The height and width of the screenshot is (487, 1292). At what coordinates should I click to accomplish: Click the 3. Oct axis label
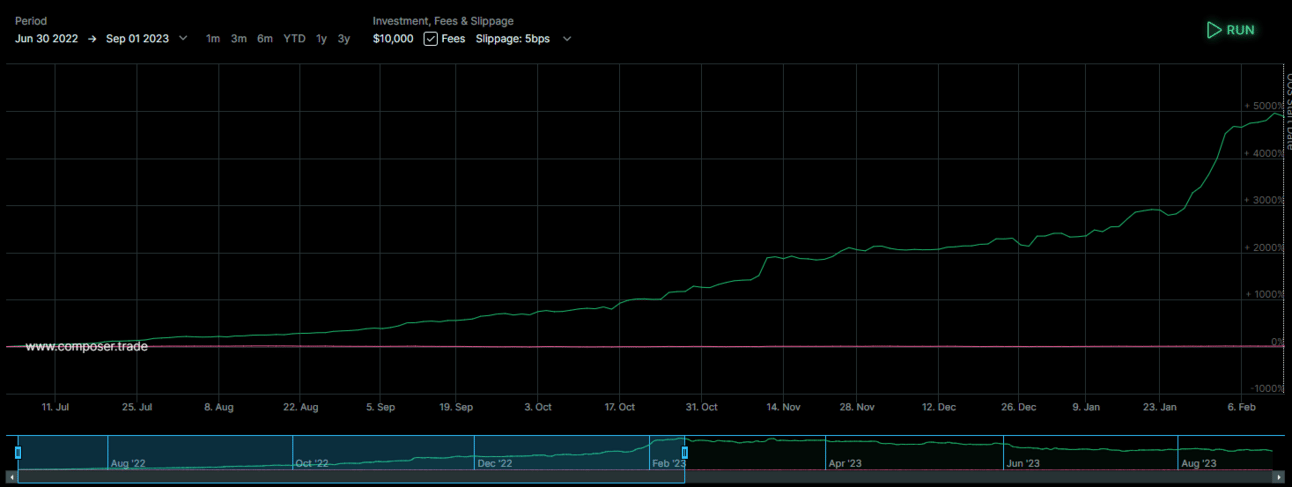(538, 408)
